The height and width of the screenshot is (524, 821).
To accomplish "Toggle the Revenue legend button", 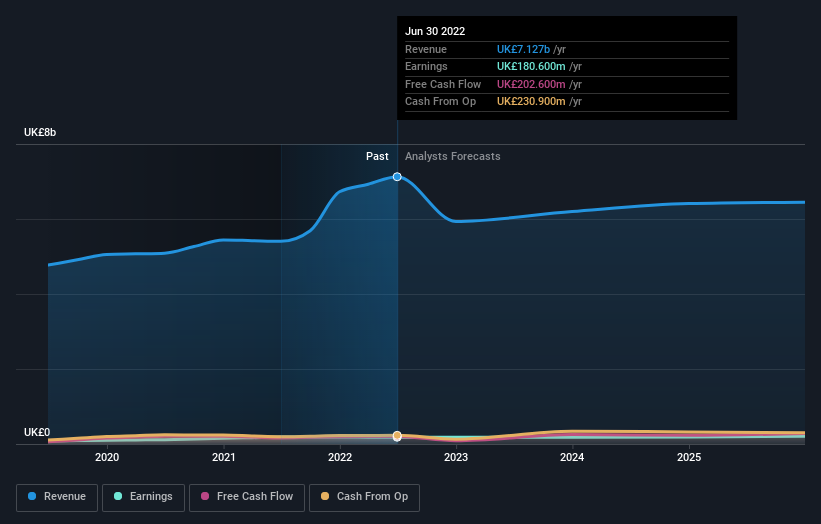I will (57, 497).
